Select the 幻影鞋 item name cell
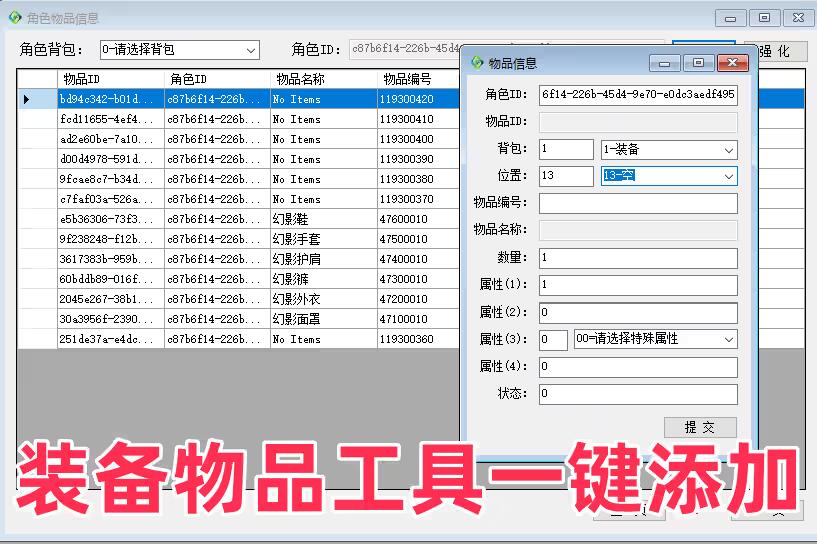This screenshot has width=817, height=544. 324,219
